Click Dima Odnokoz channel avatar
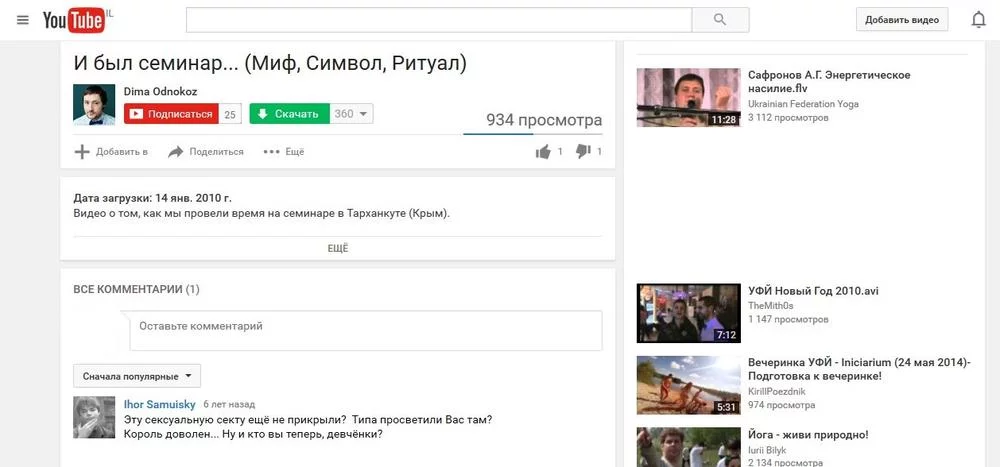Screen dimensions: 1000x467 (x=94, y=105)
